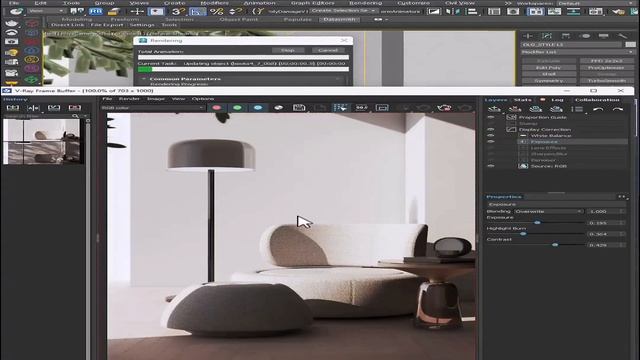Toggle the alpha/mono circle button in Frame Buffer toolbar

[x=279, y=108]
